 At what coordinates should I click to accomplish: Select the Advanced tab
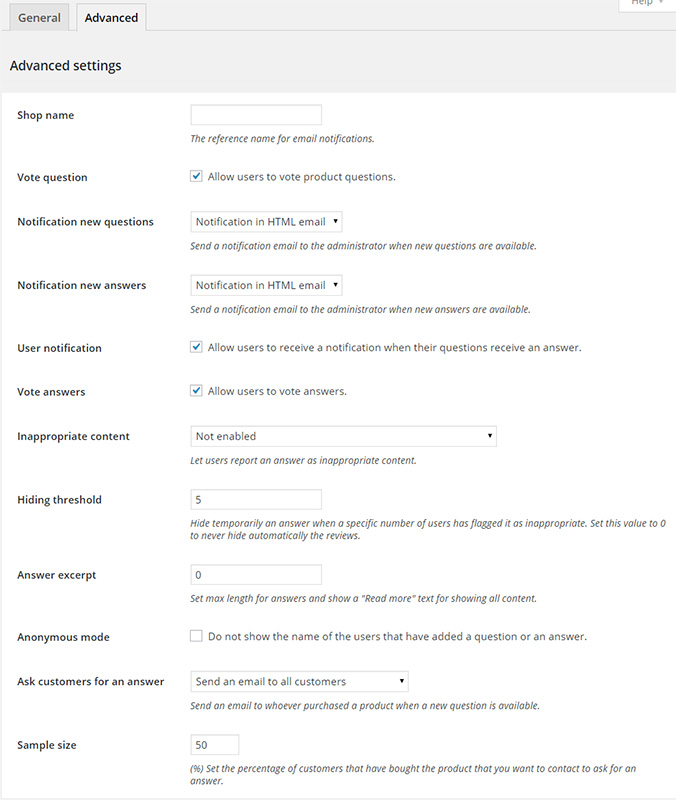click(111, 17)
